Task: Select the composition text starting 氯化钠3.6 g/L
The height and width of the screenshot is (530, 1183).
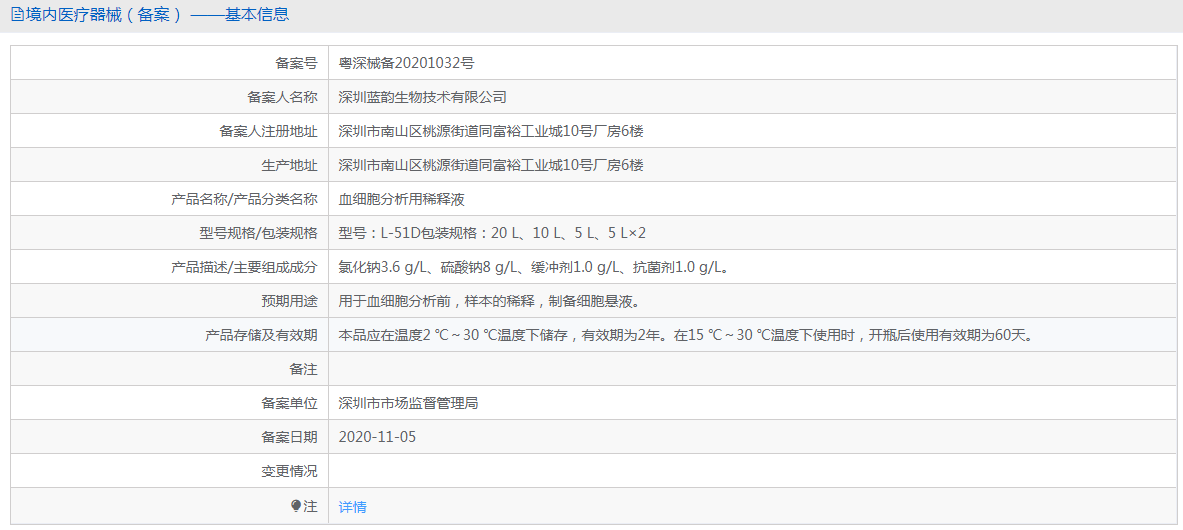Action: [533, 267]
